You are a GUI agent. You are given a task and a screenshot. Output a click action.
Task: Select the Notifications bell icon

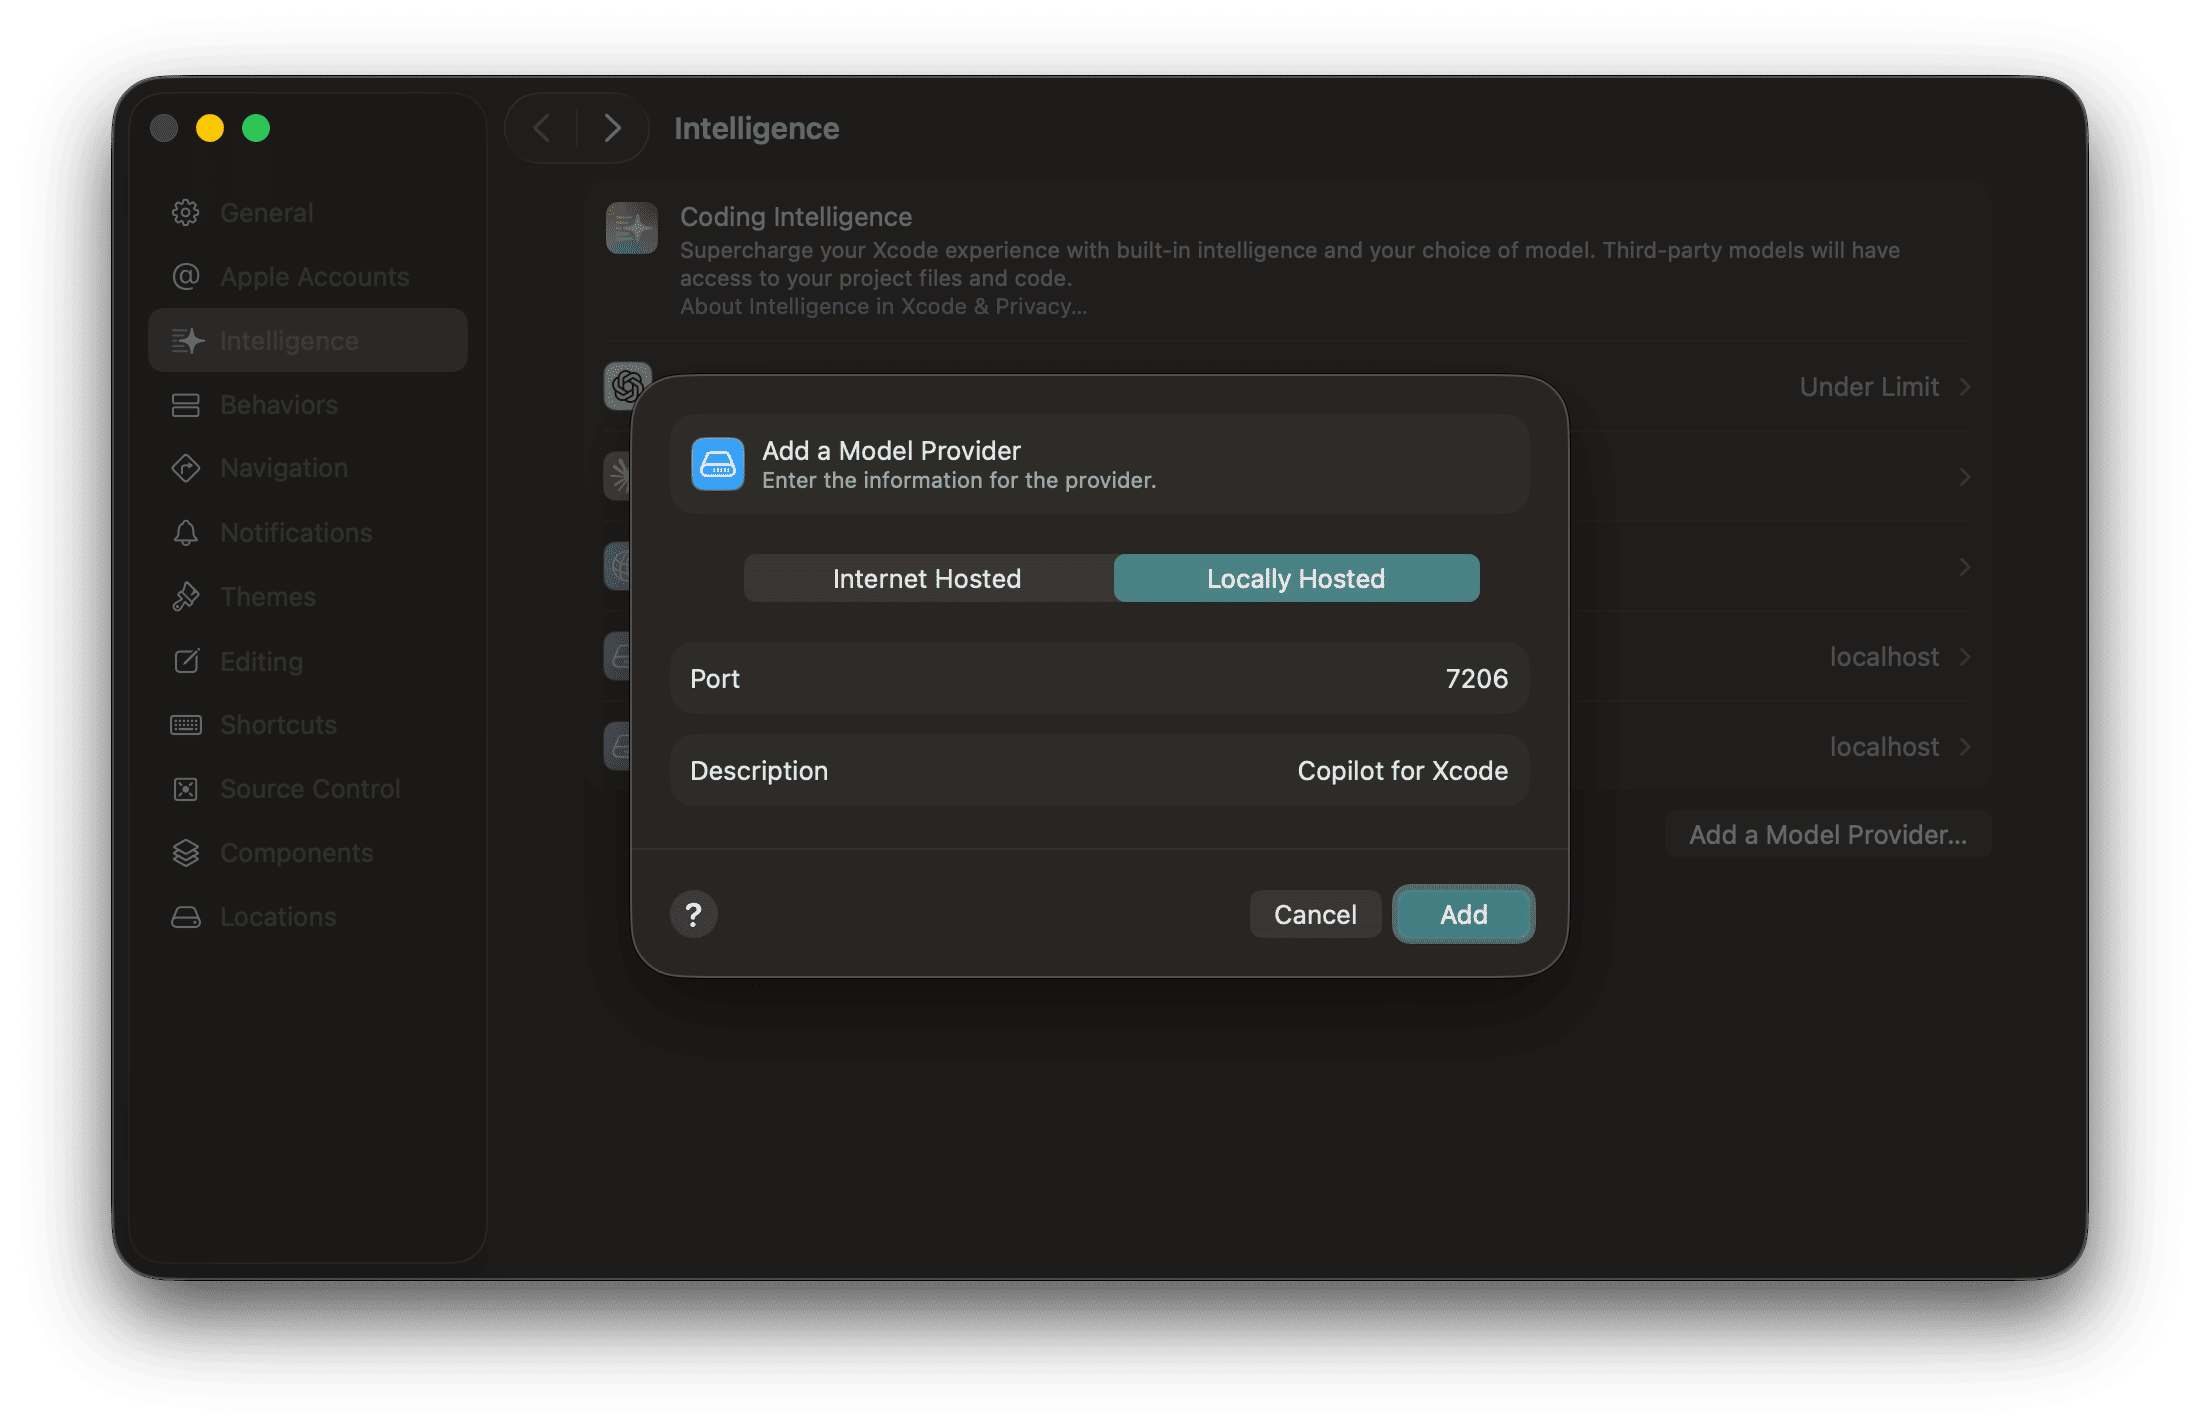tap(186, 532)
